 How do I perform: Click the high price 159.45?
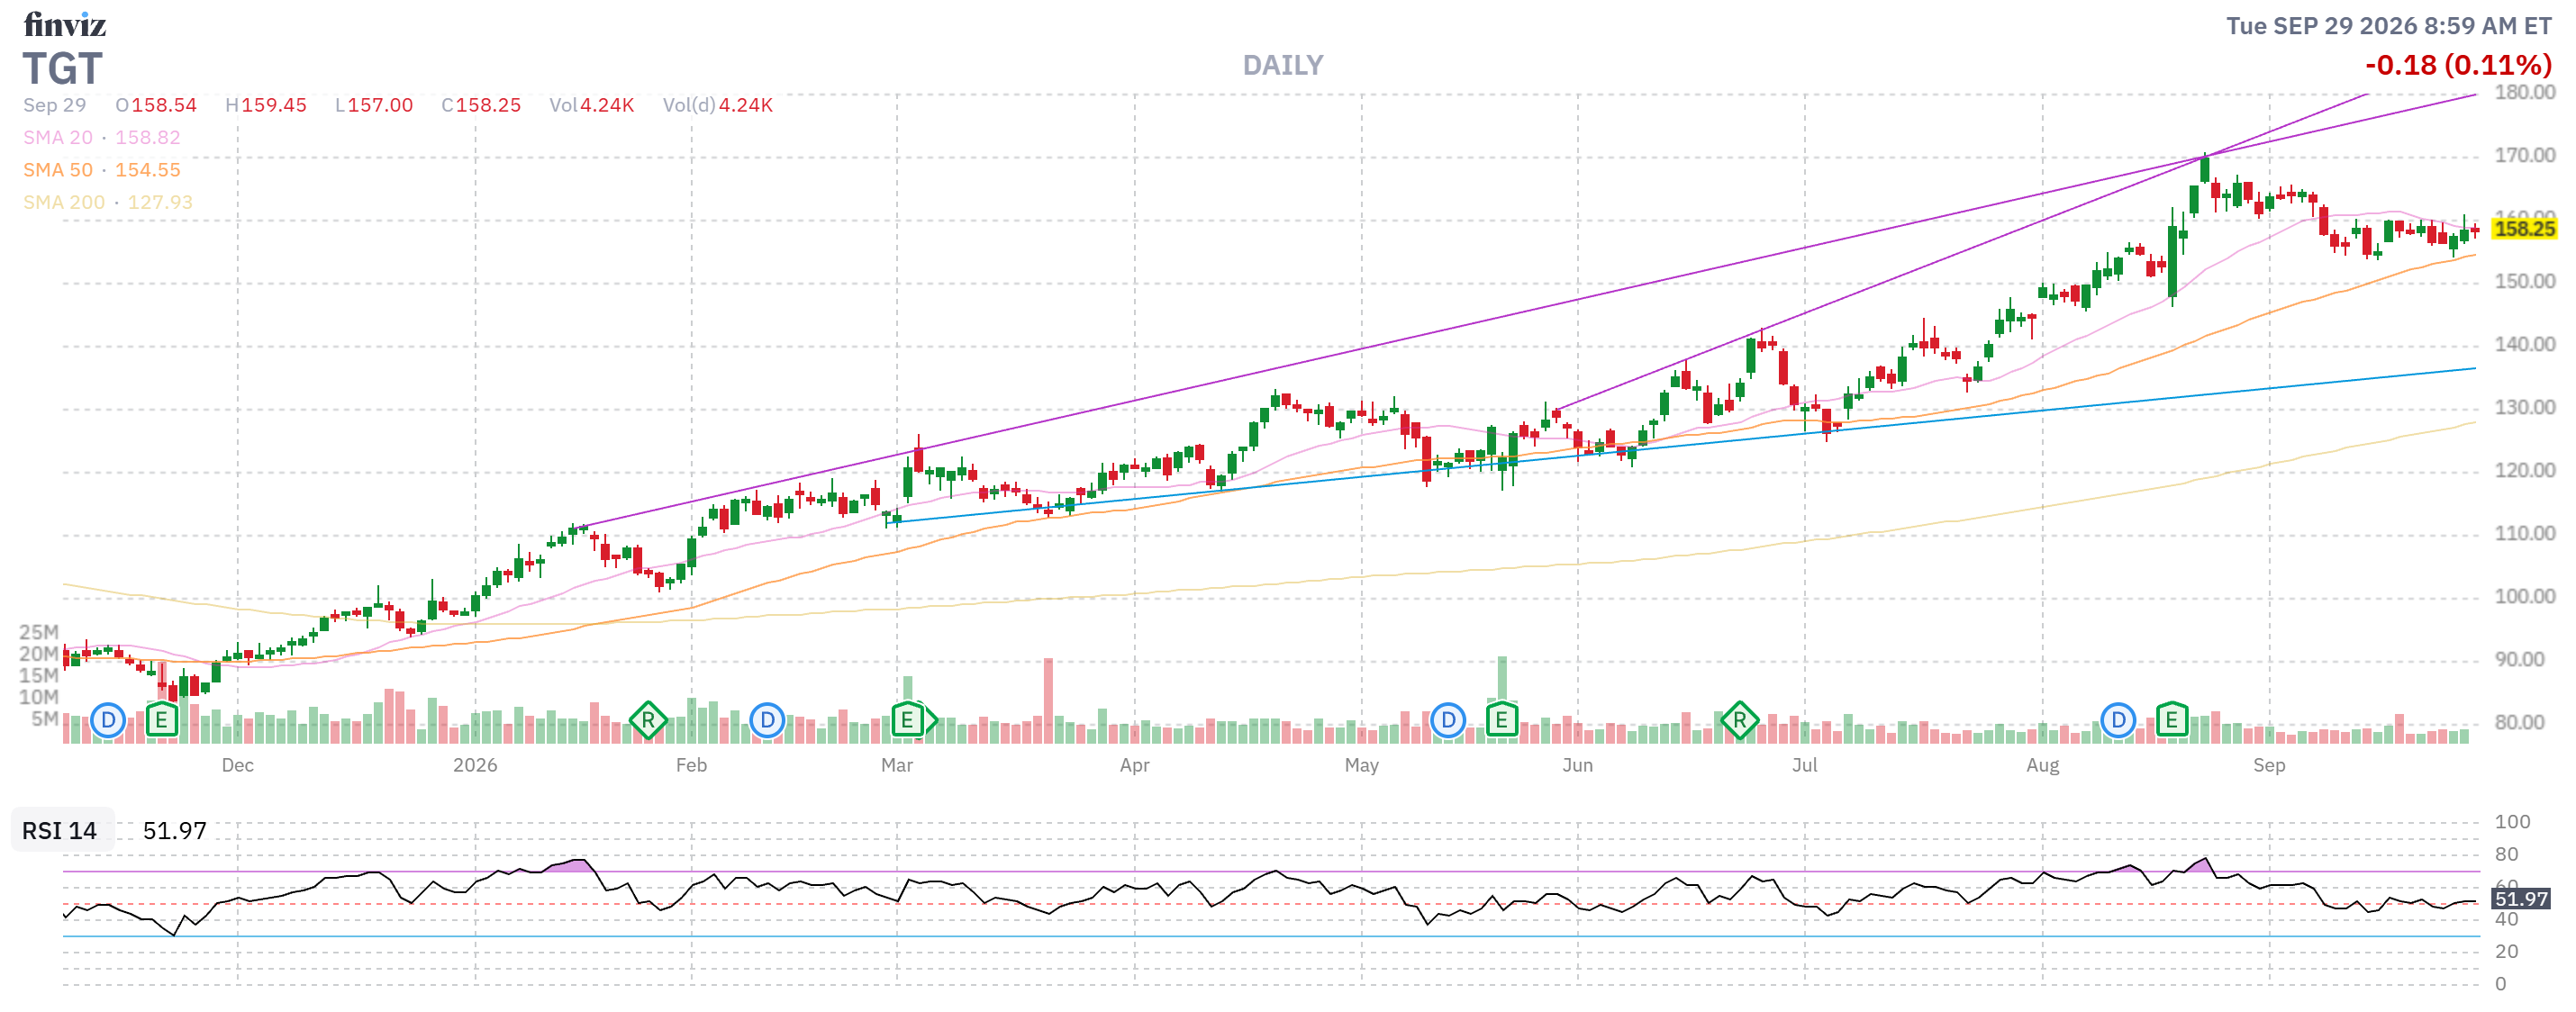click(274, 105)
